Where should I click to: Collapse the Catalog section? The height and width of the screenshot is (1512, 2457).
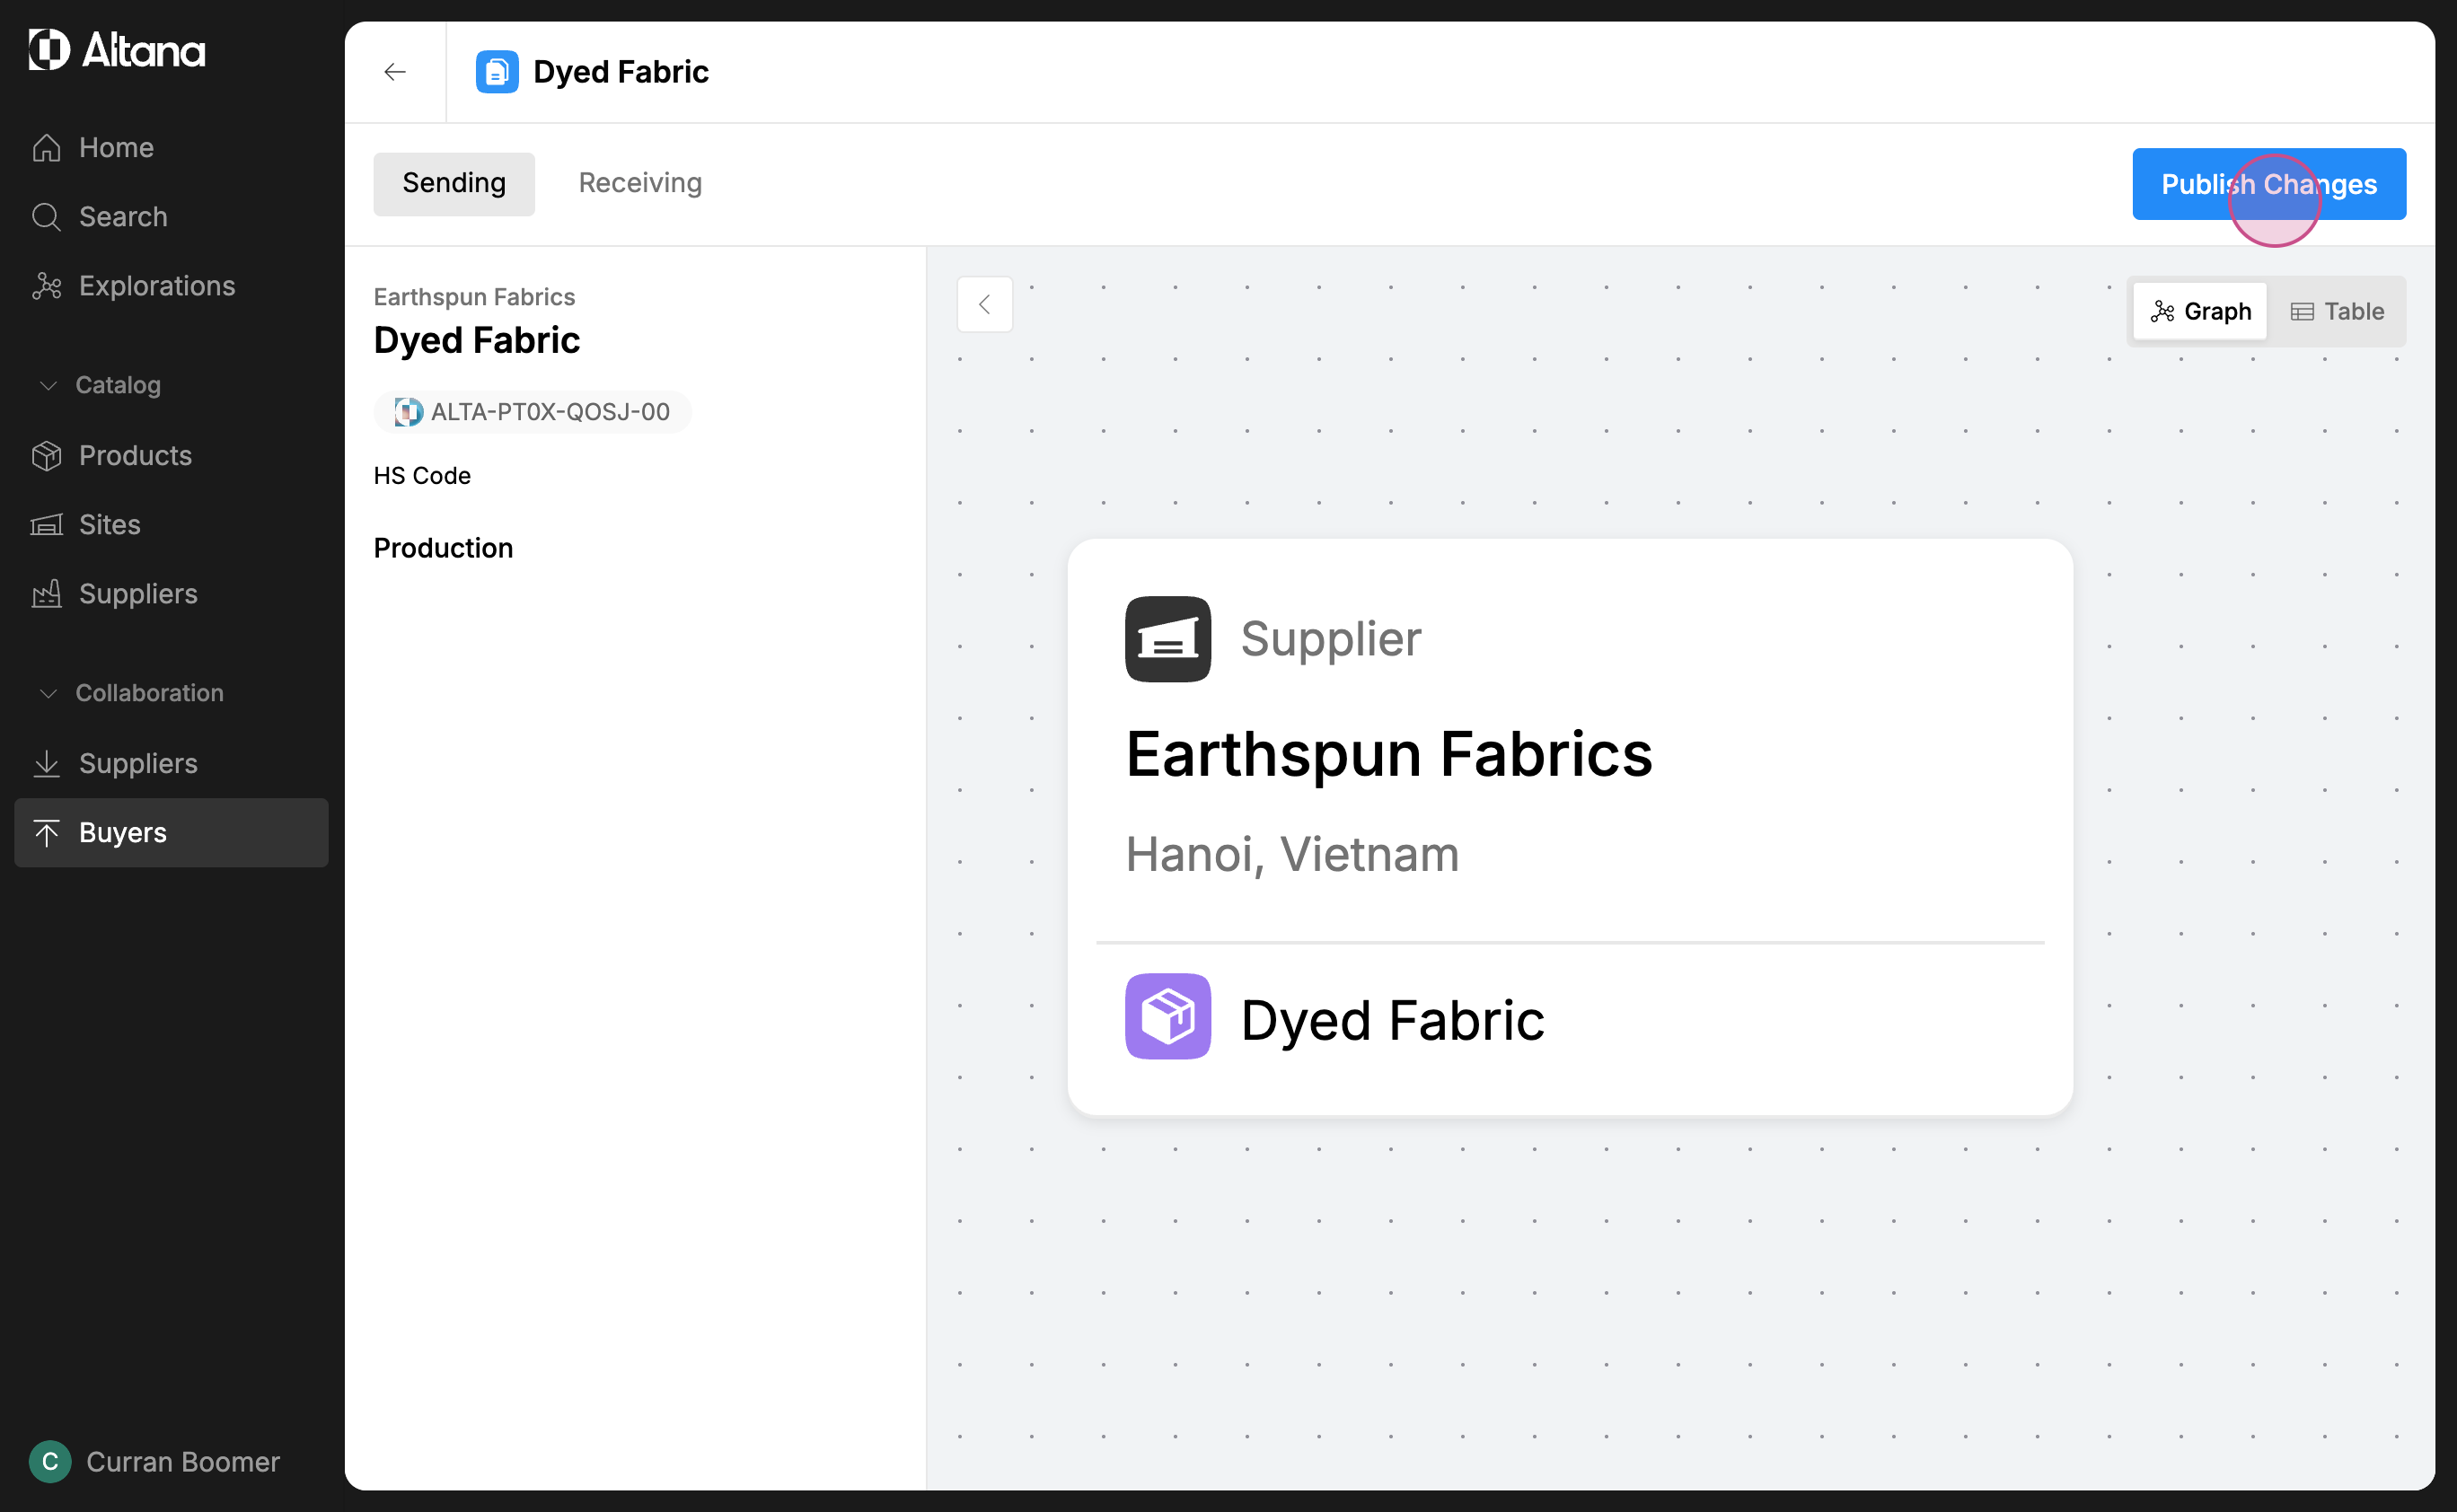pos(48,385)
